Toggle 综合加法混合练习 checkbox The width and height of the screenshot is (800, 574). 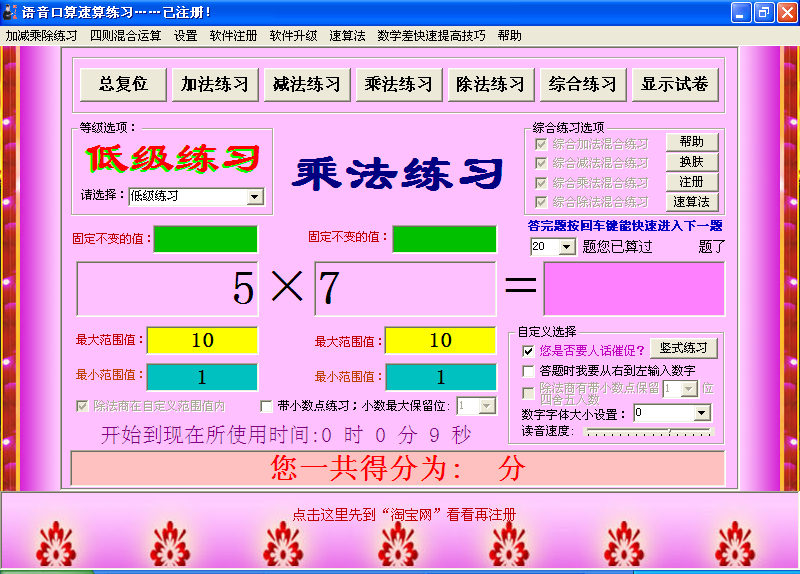click(x=541, y=144)
